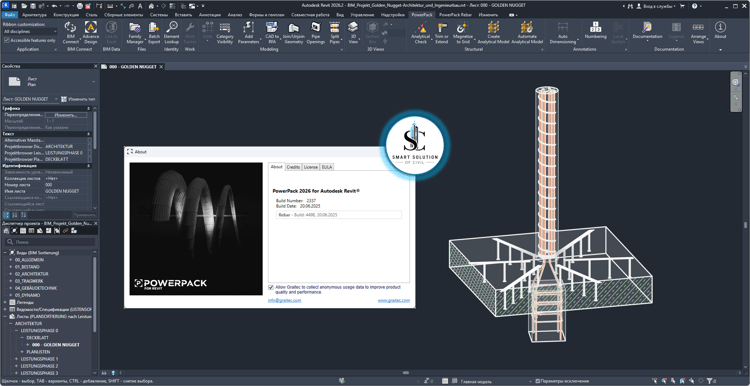Open the 3D View tool

[x=353, y=32]
